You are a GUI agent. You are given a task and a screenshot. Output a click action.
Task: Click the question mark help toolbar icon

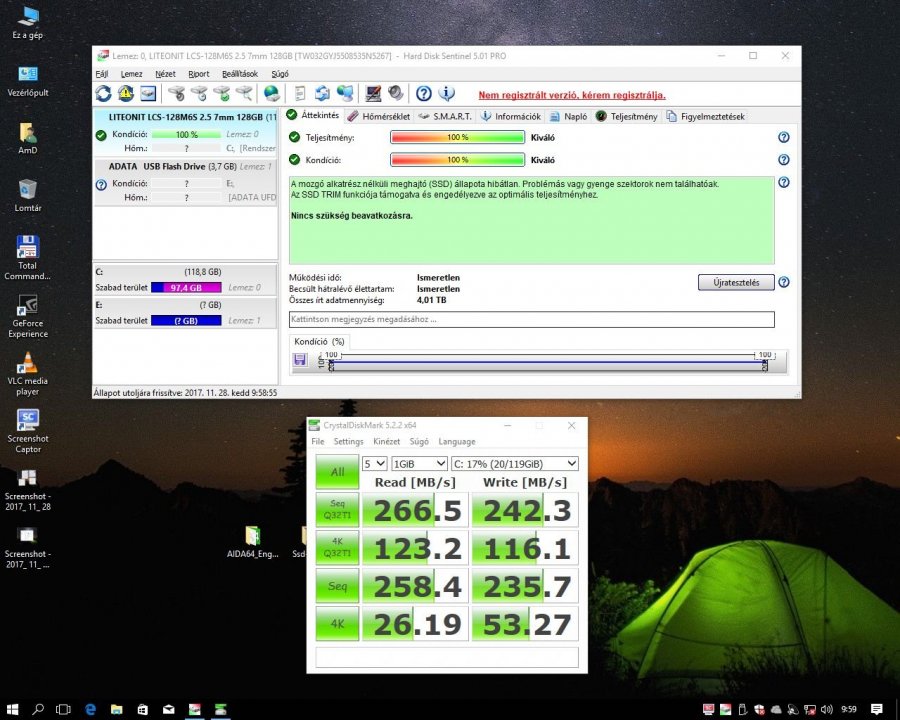[x=424, y=94]
